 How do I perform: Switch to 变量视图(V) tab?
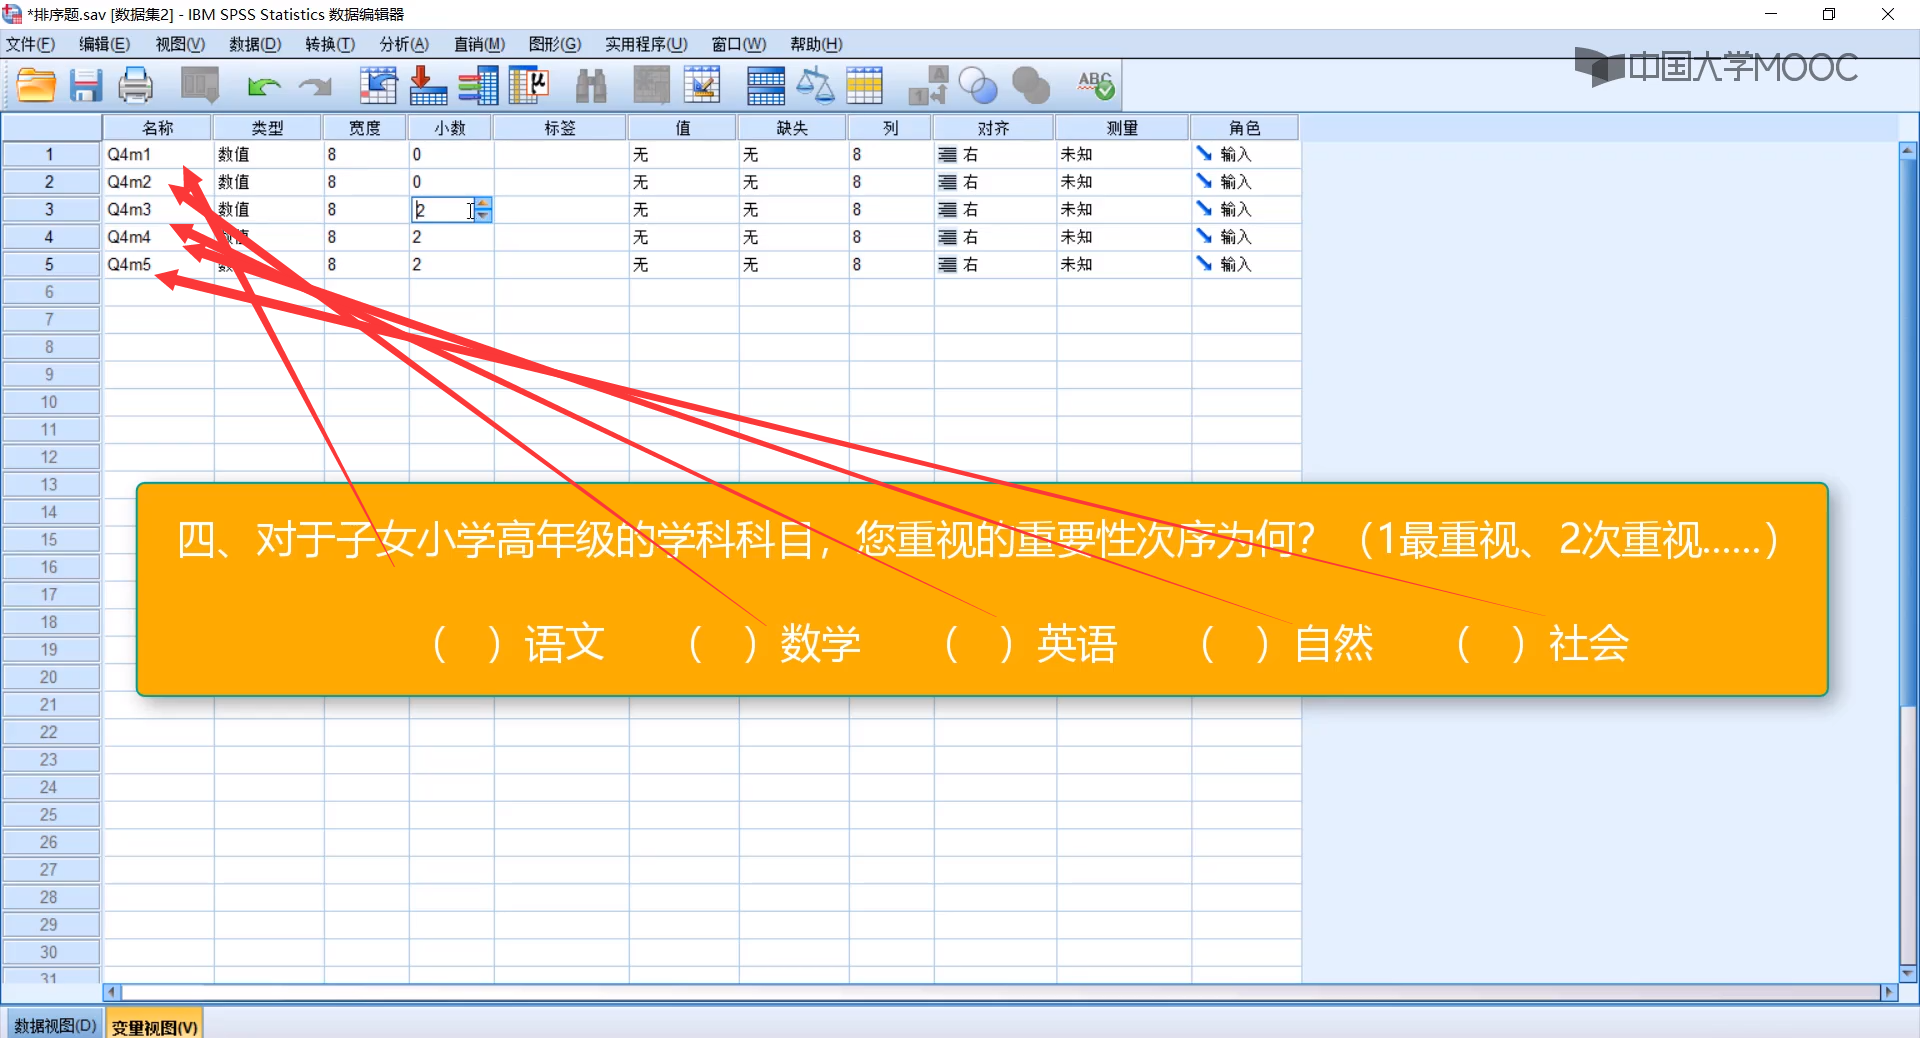(154, 1027)
